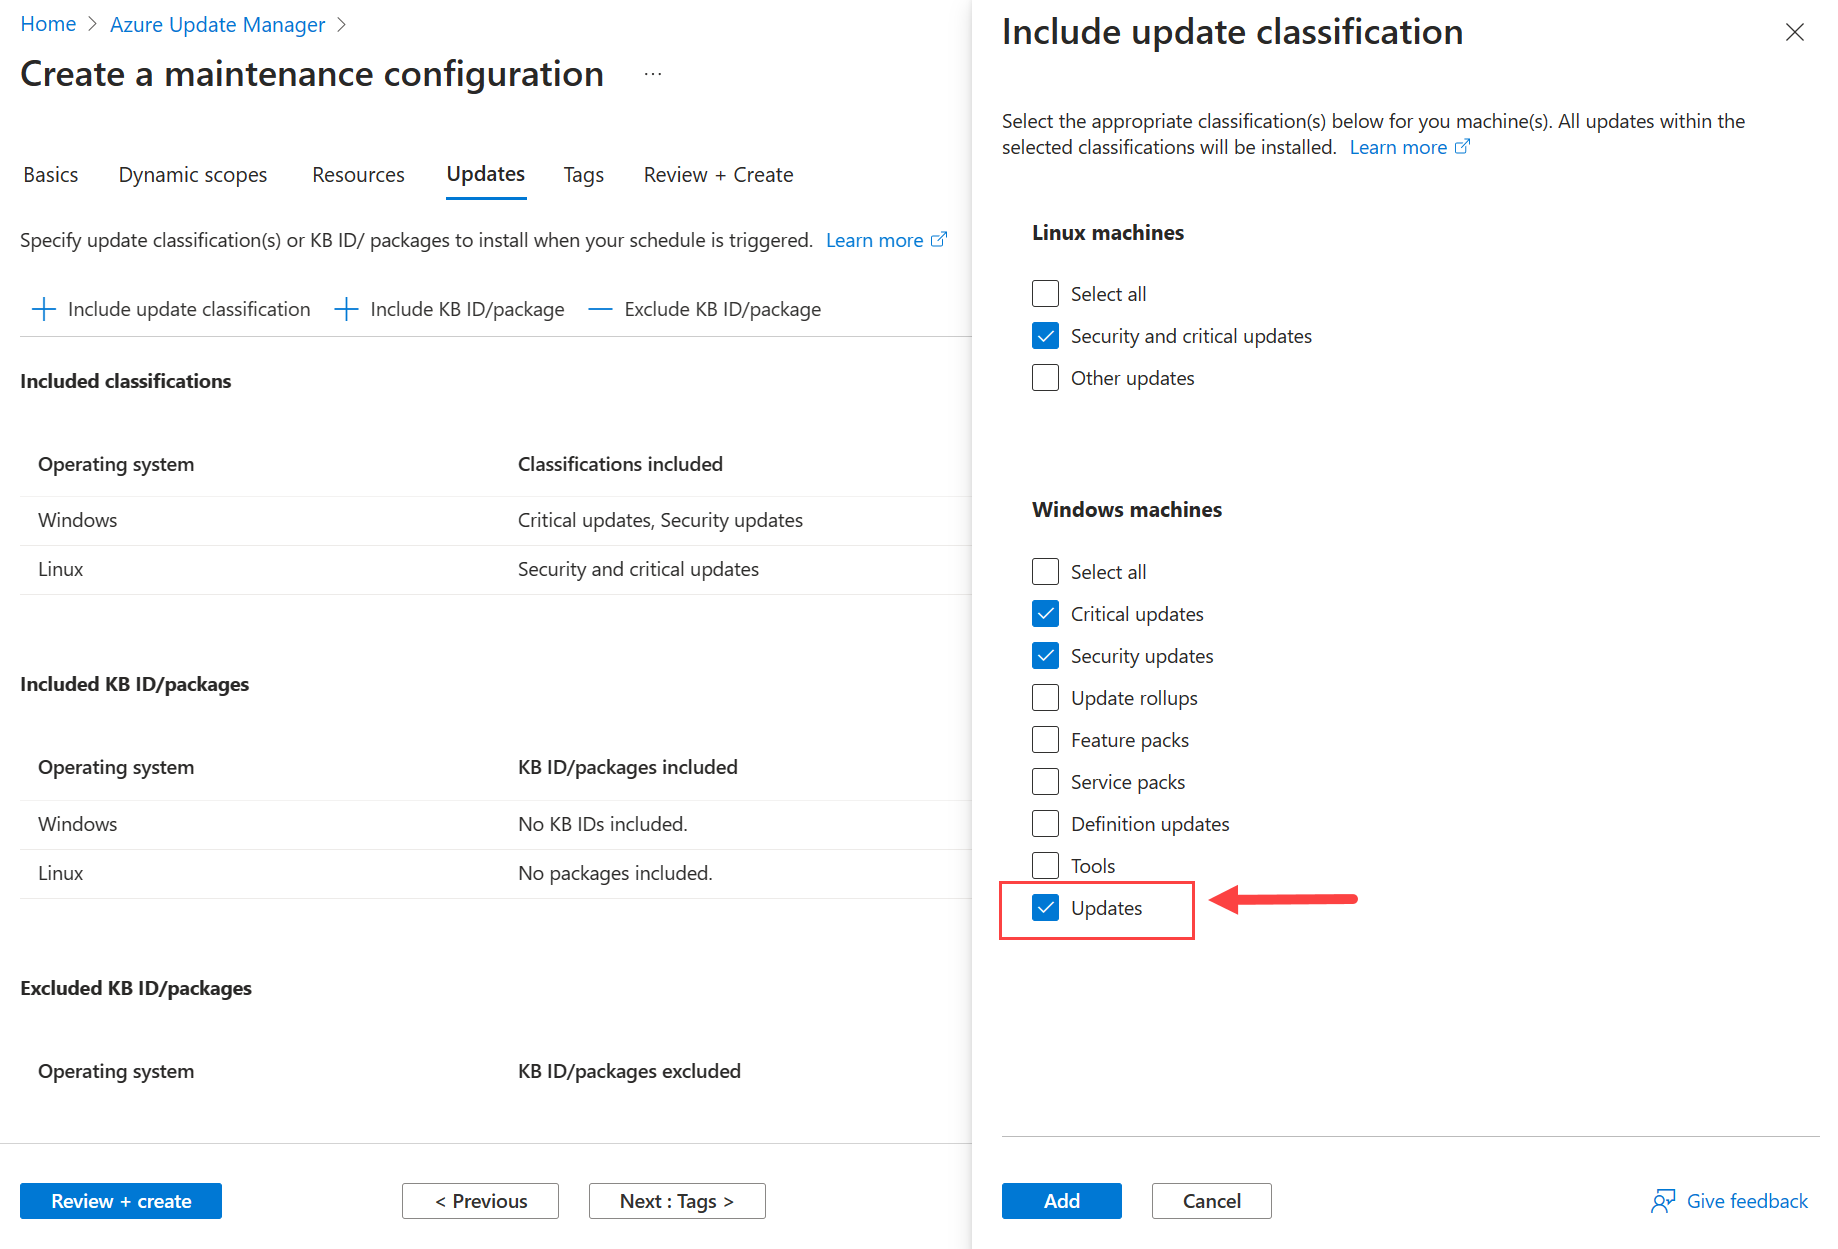Disable the highlighted Updates checkbox
The image size is (1838, 1249).
click(x=1046, y=907)
